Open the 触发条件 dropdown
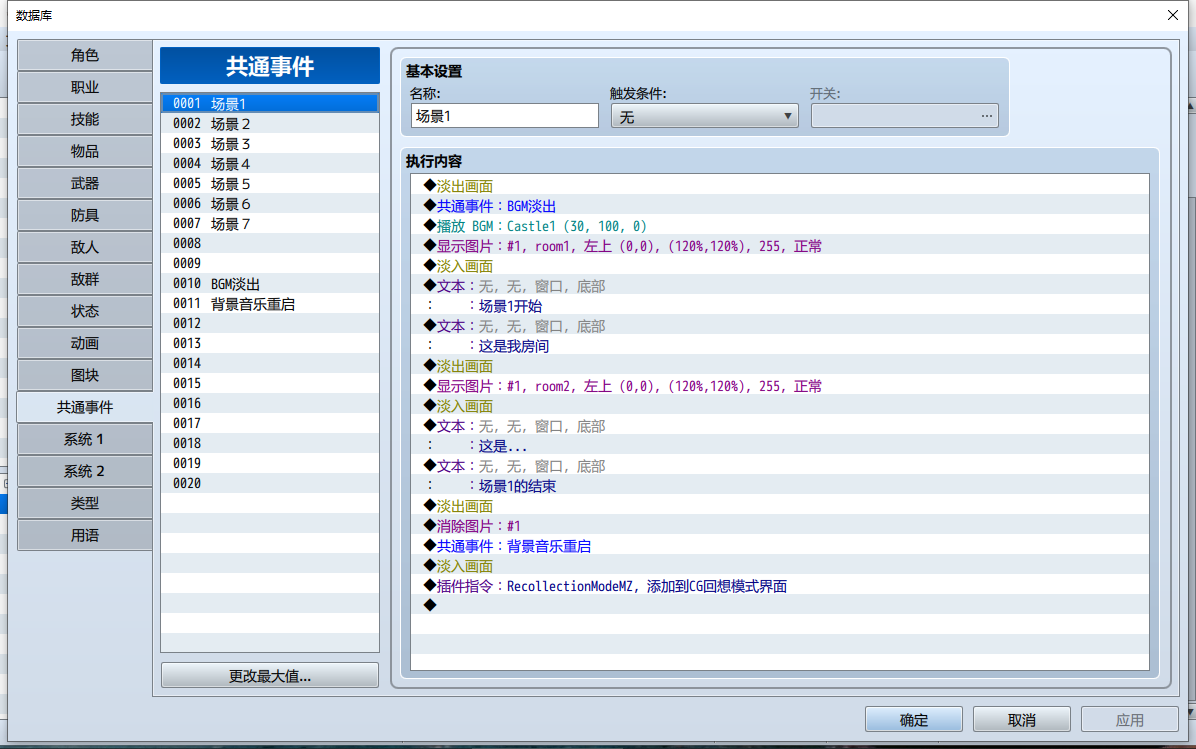This screenshot has height=749, width=1196. coord(705,116)
